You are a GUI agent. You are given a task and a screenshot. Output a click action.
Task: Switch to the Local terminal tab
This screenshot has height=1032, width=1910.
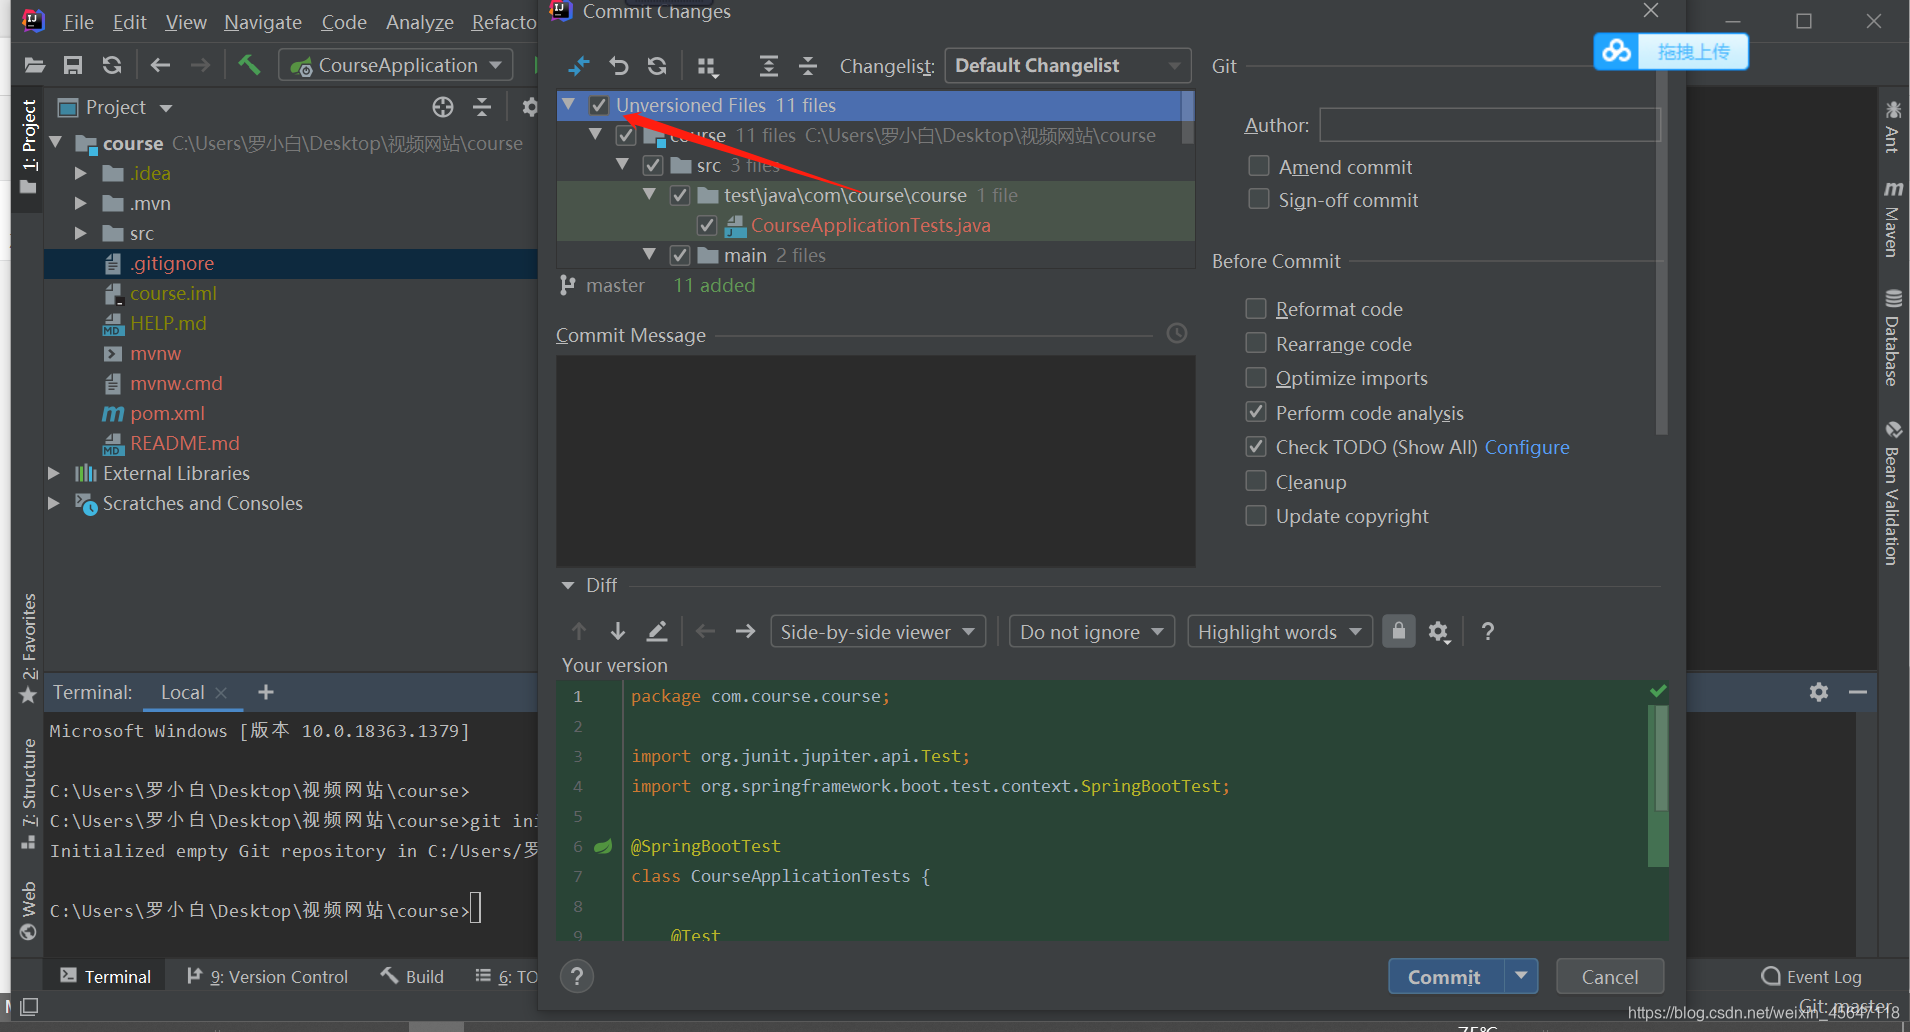(183, 692)
